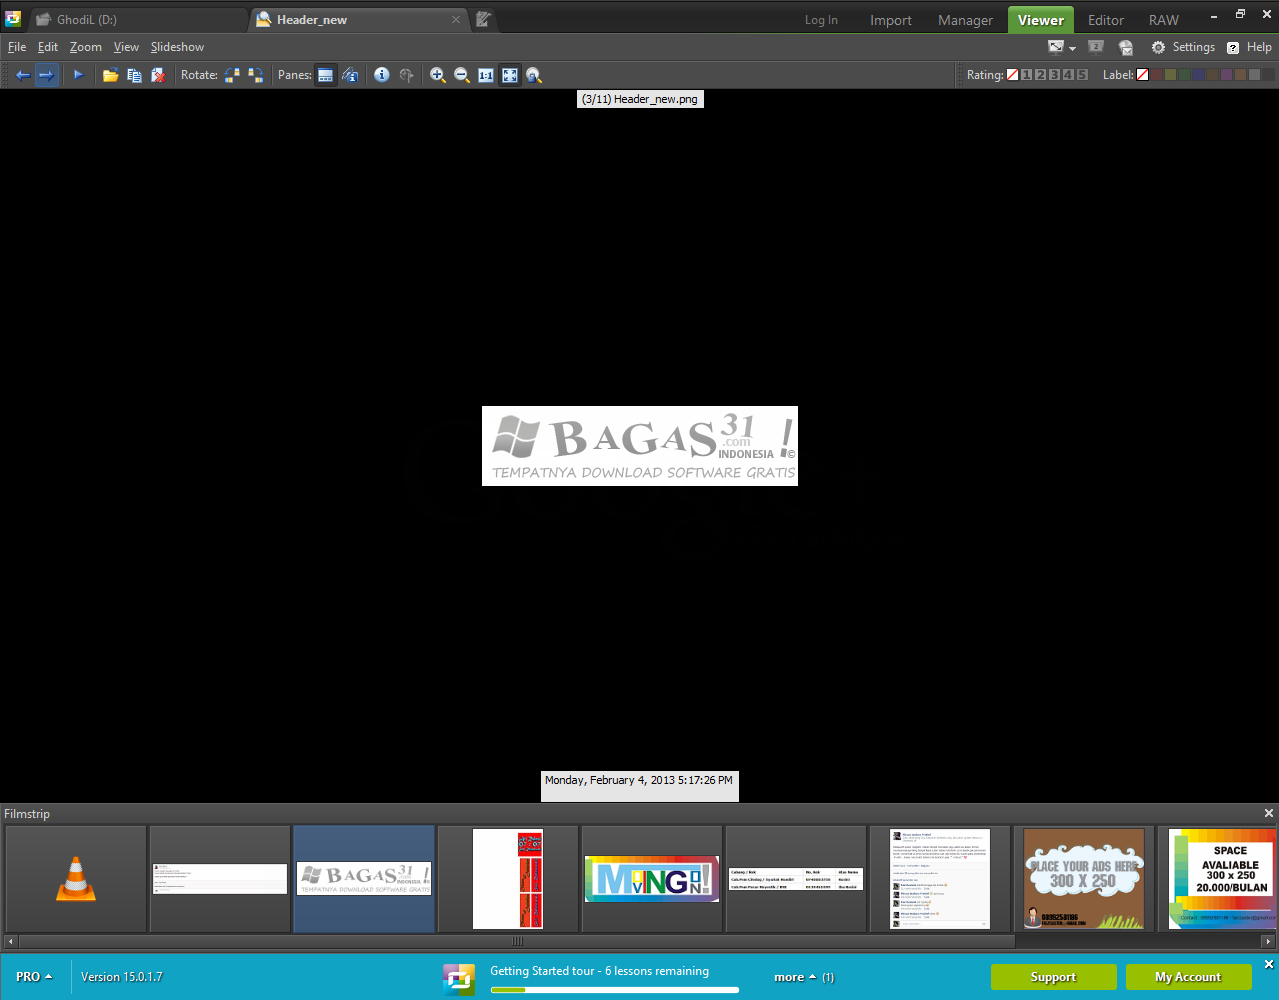This screenshot has height=1000, width=1279.
Task: Clear color label with the no-label box
Action: [1142, 75]
